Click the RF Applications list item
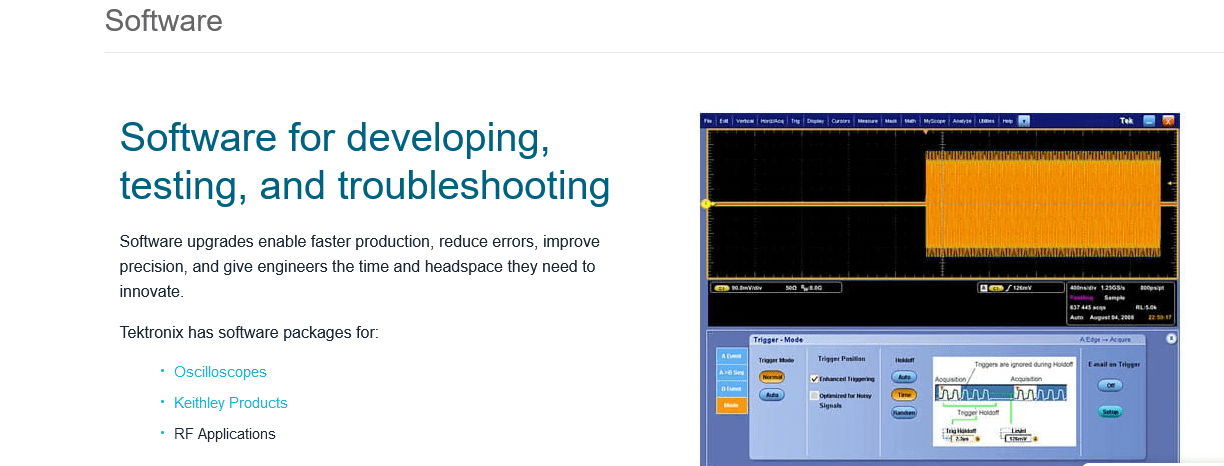This screenshot has width=1224, height=466. pyautogui.click(x=225, y=434)
